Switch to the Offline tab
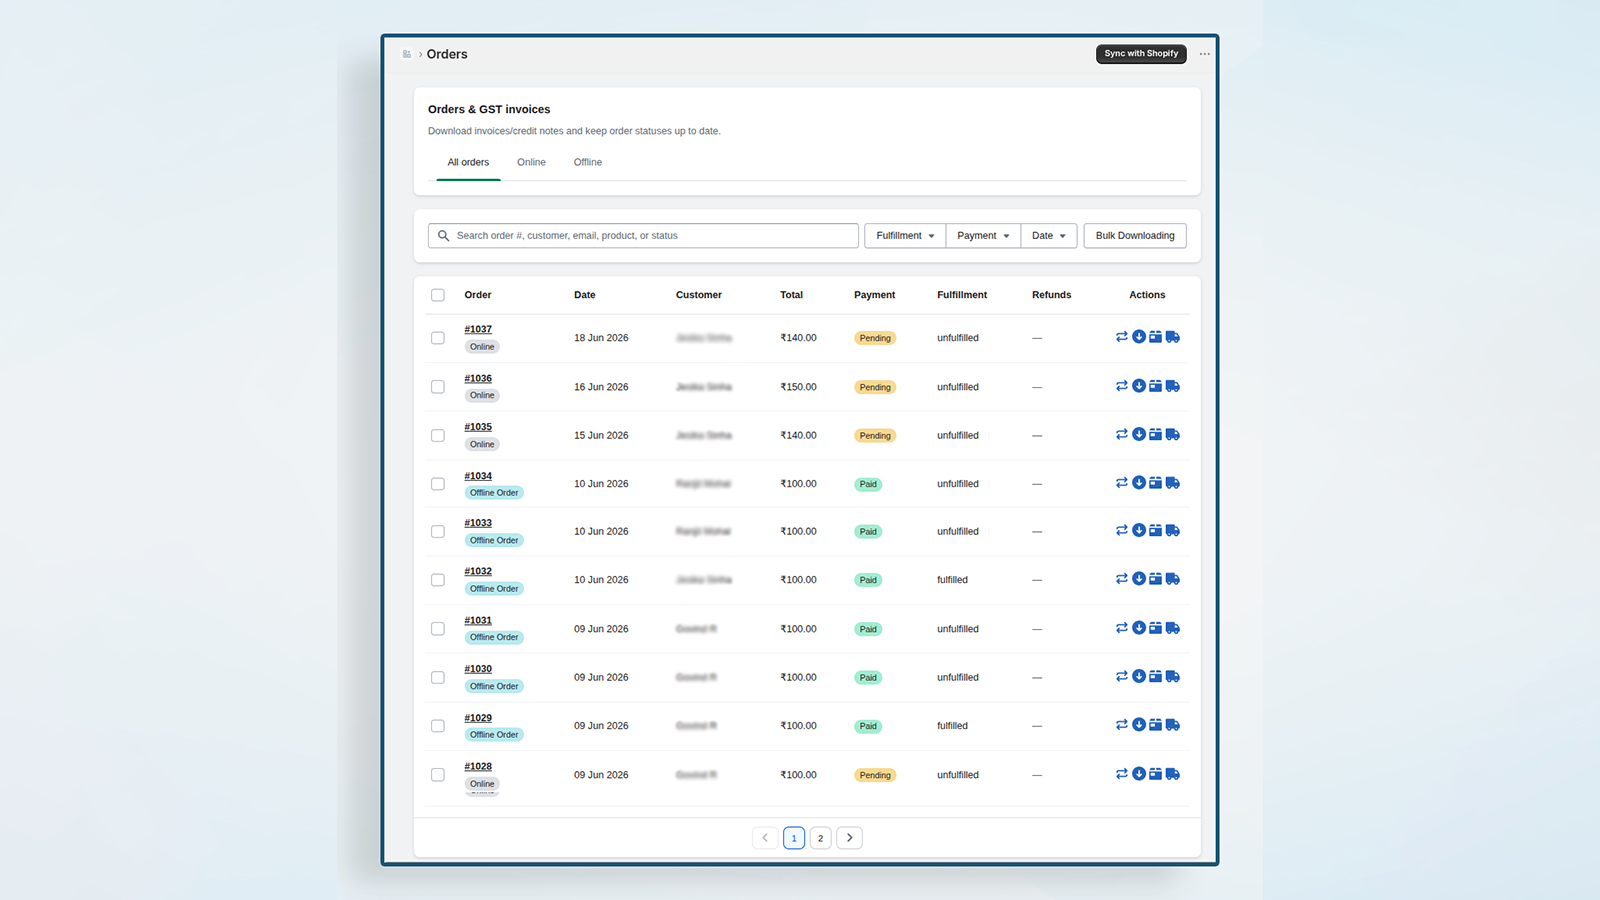Viewport: 1600px width, 900px height. point(588,162)
